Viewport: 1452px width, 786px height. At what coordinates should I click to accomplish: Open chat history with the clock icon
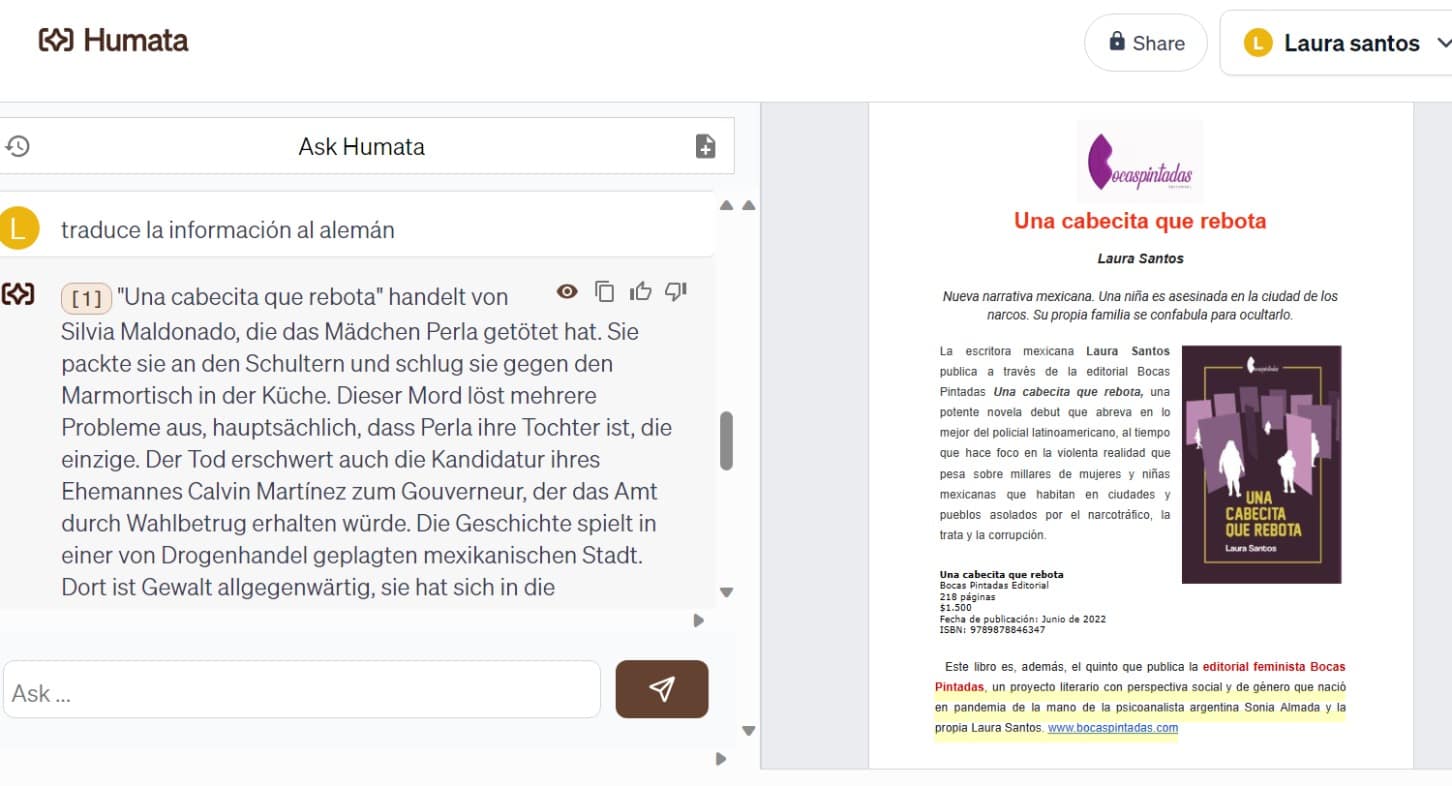(x=17, y=146)
